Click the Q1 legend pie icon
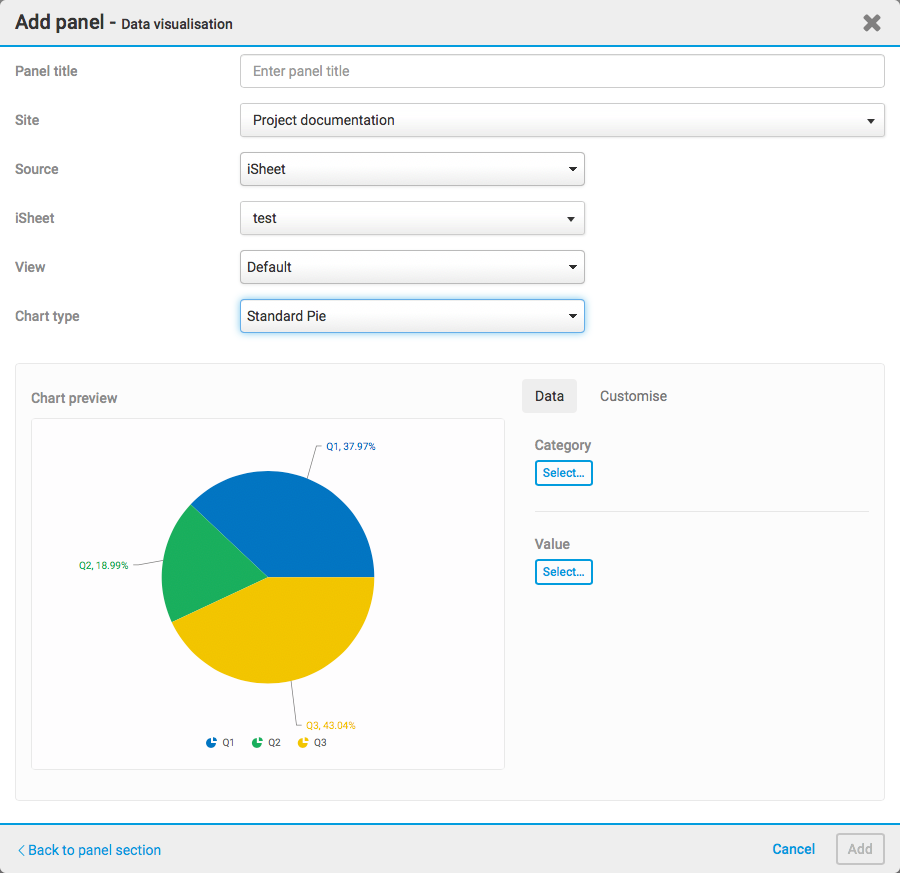 [x=211, y=743]
